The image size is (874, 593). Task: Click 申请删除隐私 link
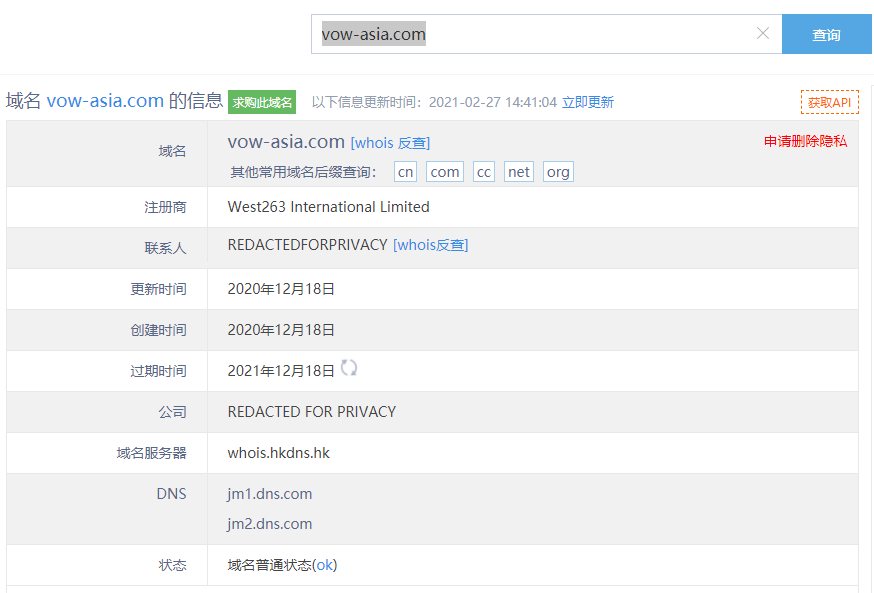(805, 141)
